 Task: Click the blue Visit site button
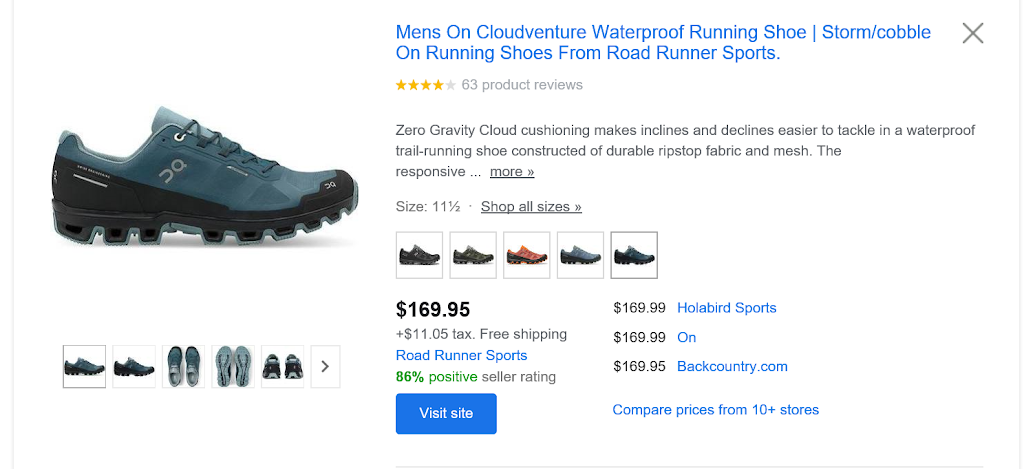click(446, 414)
